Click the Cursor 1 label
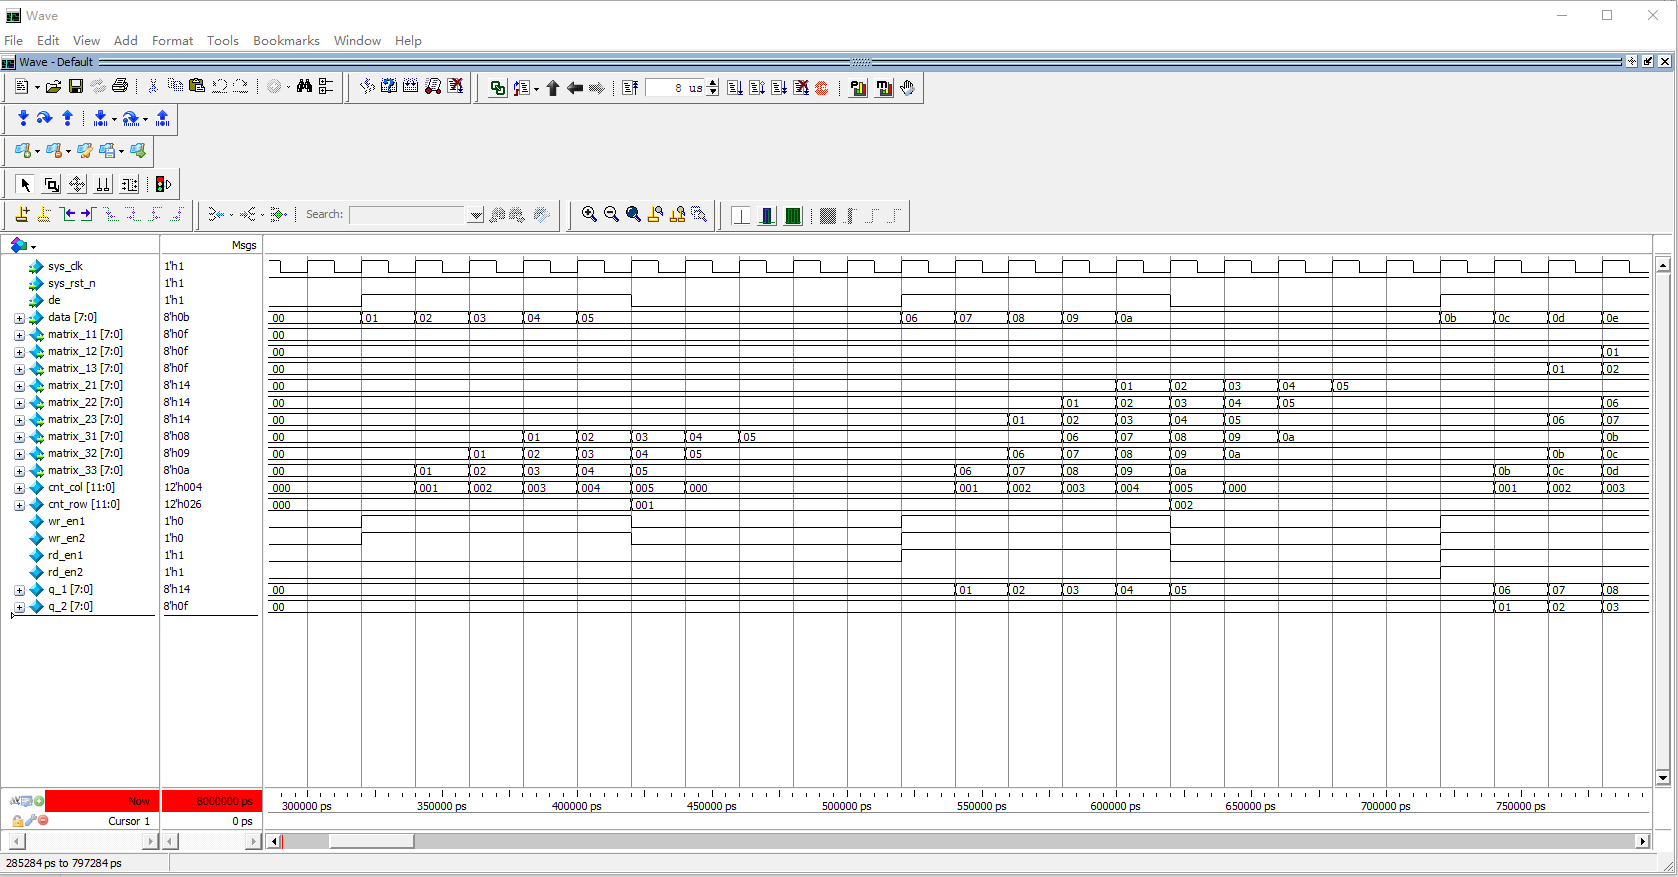Image resolution: width=1678 pixels, height=877 pixels. pyautogui.click(x=129, y=821)
